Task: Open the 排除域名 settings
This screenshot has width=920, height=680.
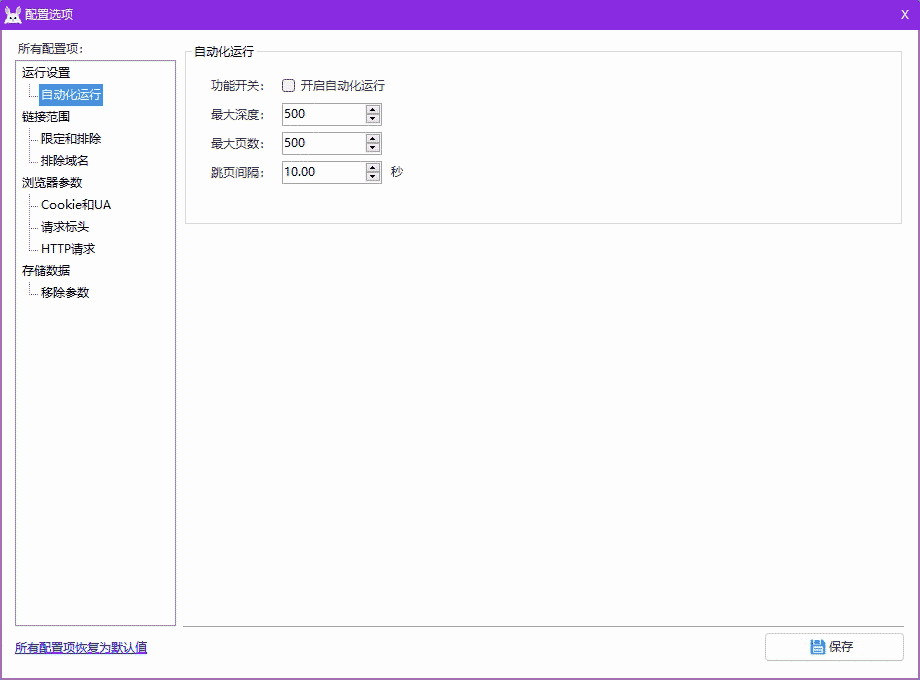Action: coord(65,161)
